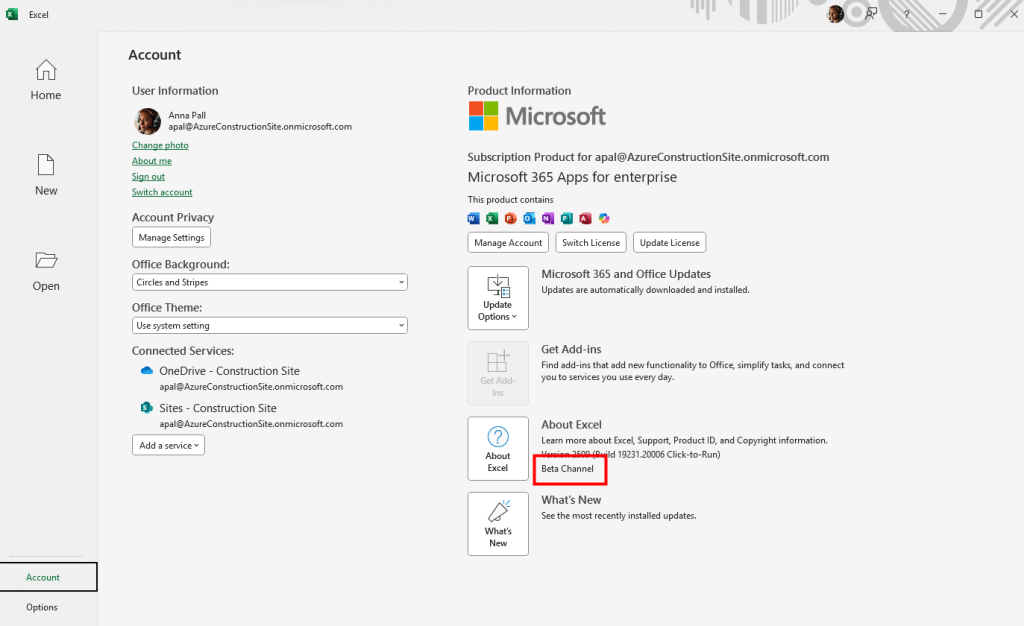Screen dimensions: 1024x626
Task: Click the Product Information heading
Action: point(519,91)
